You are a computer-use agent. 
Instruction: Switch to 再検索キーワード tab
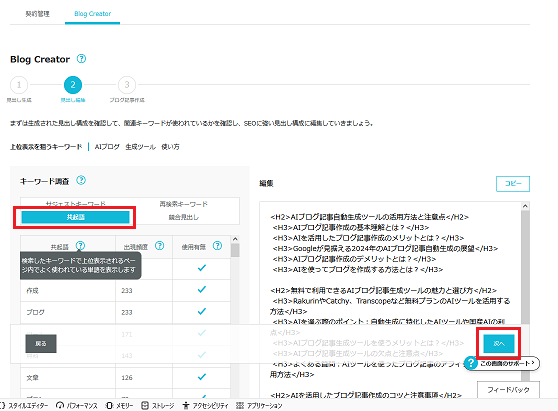coord(183,204)
